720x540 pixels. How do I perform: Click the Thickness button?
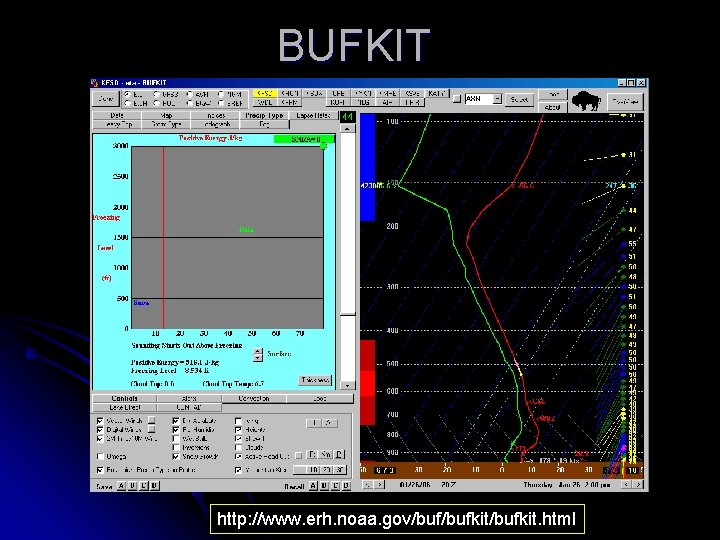(x=315, y=380)
